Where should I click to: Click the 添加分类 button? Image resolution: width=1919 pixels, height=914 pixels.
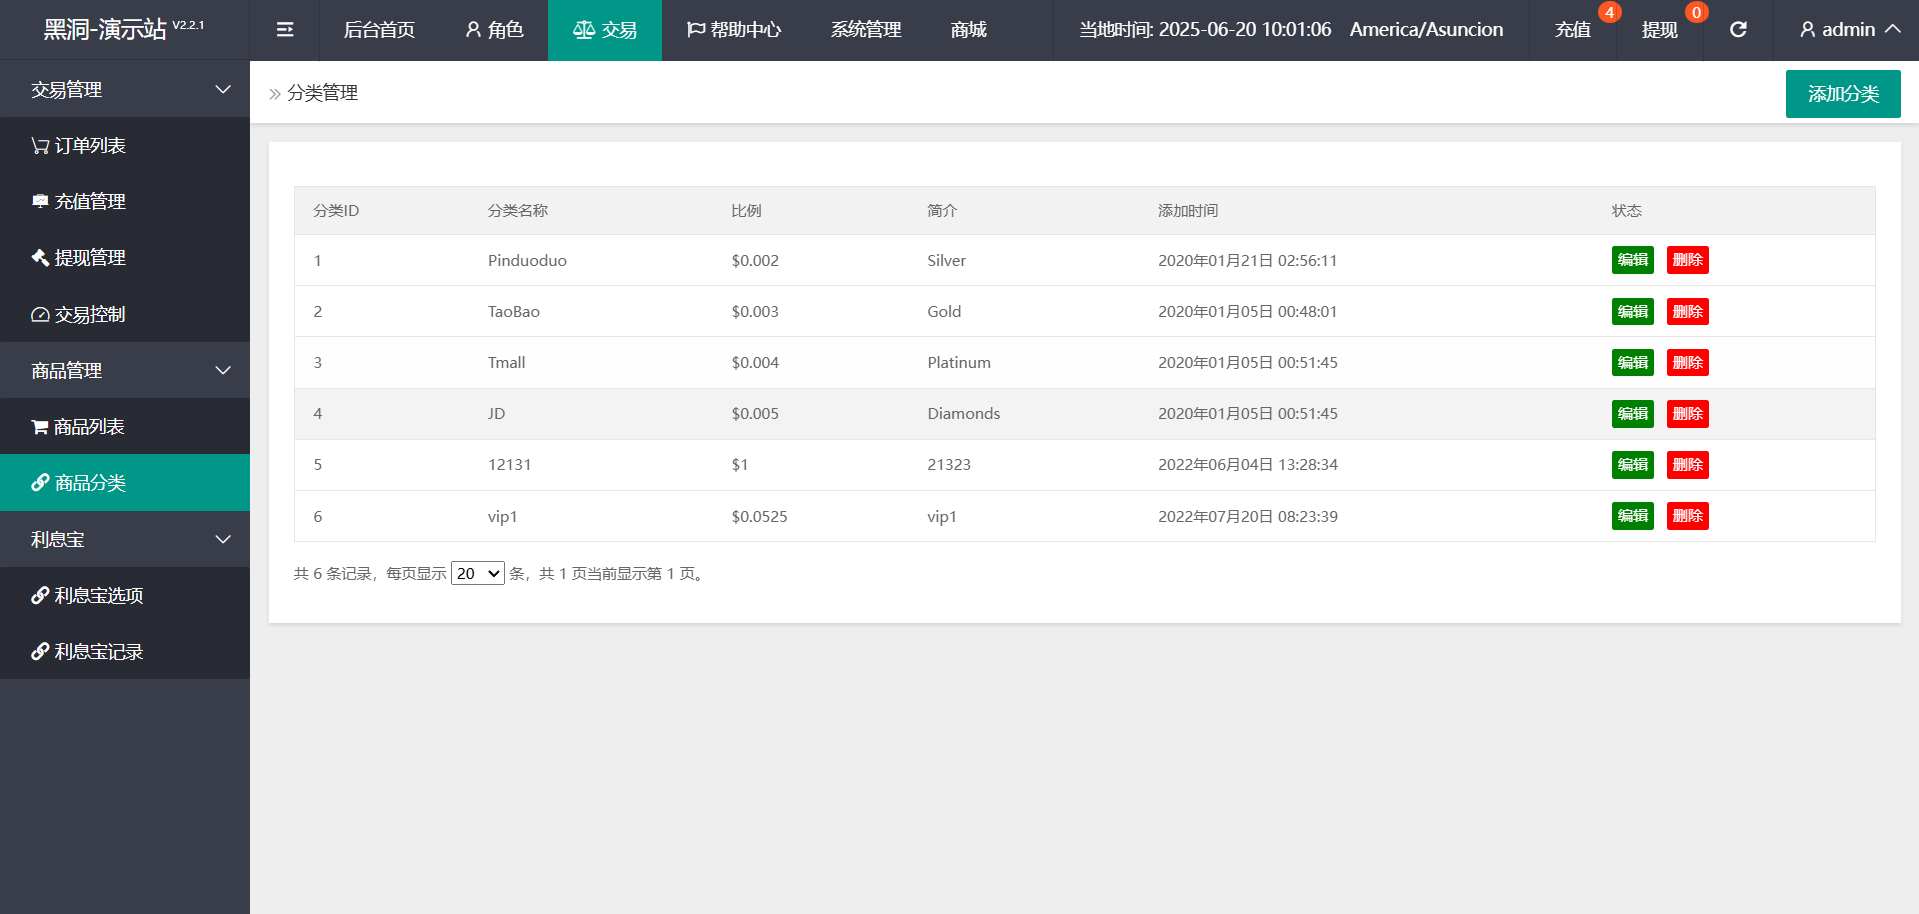[x=1843, y=94]
